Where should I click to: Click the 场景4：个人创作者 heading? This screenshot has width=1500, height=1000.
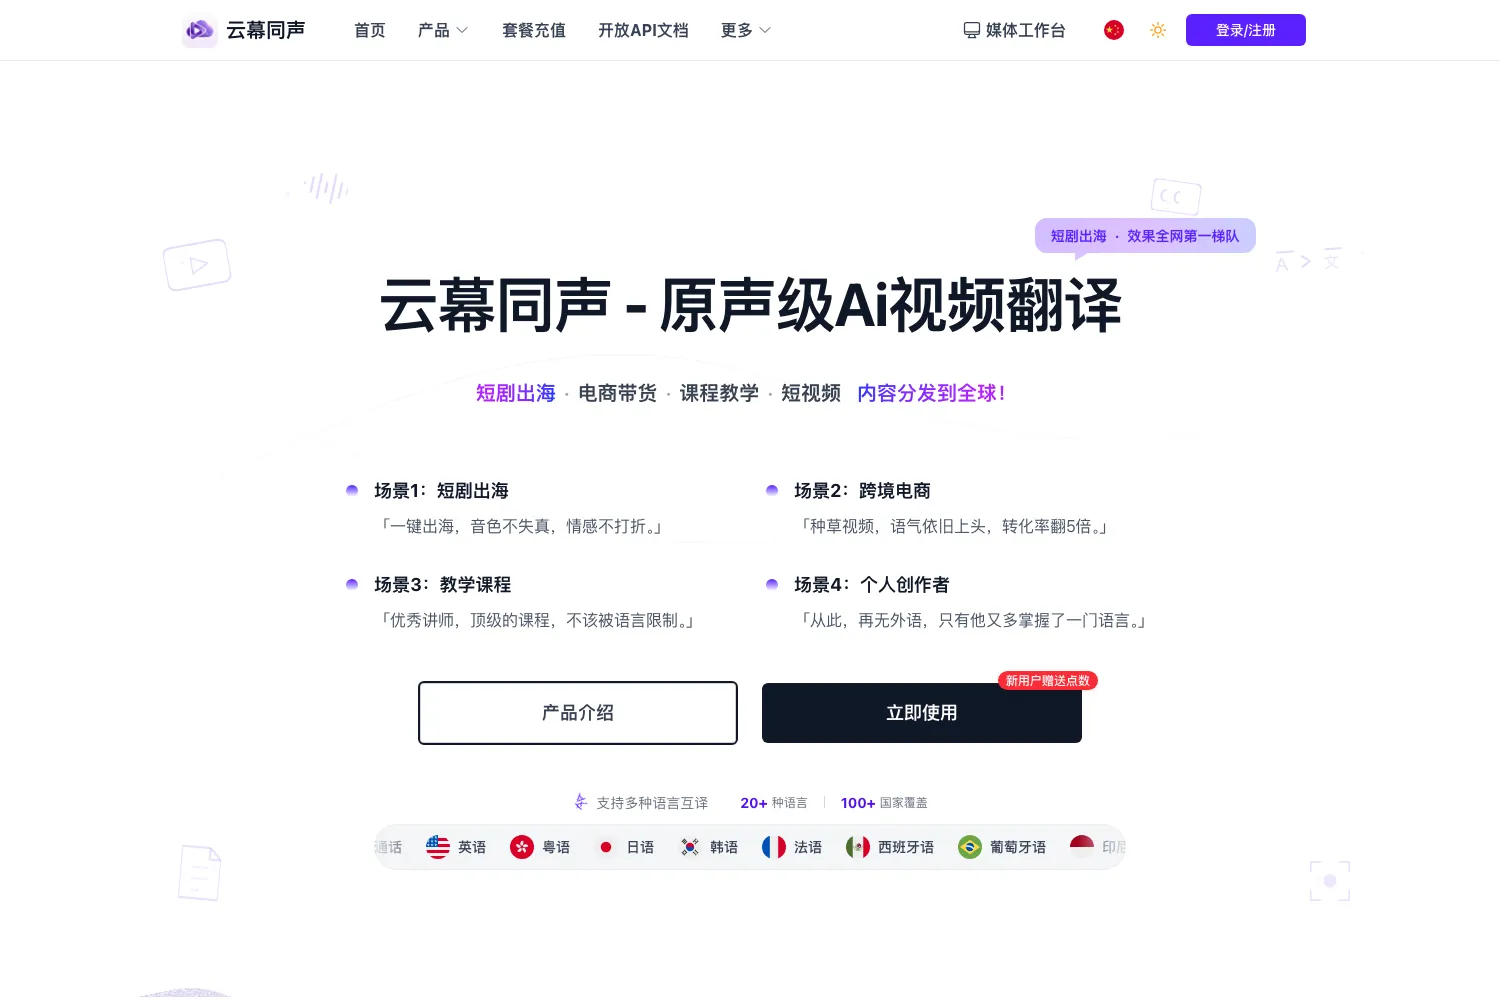(872, 585)
